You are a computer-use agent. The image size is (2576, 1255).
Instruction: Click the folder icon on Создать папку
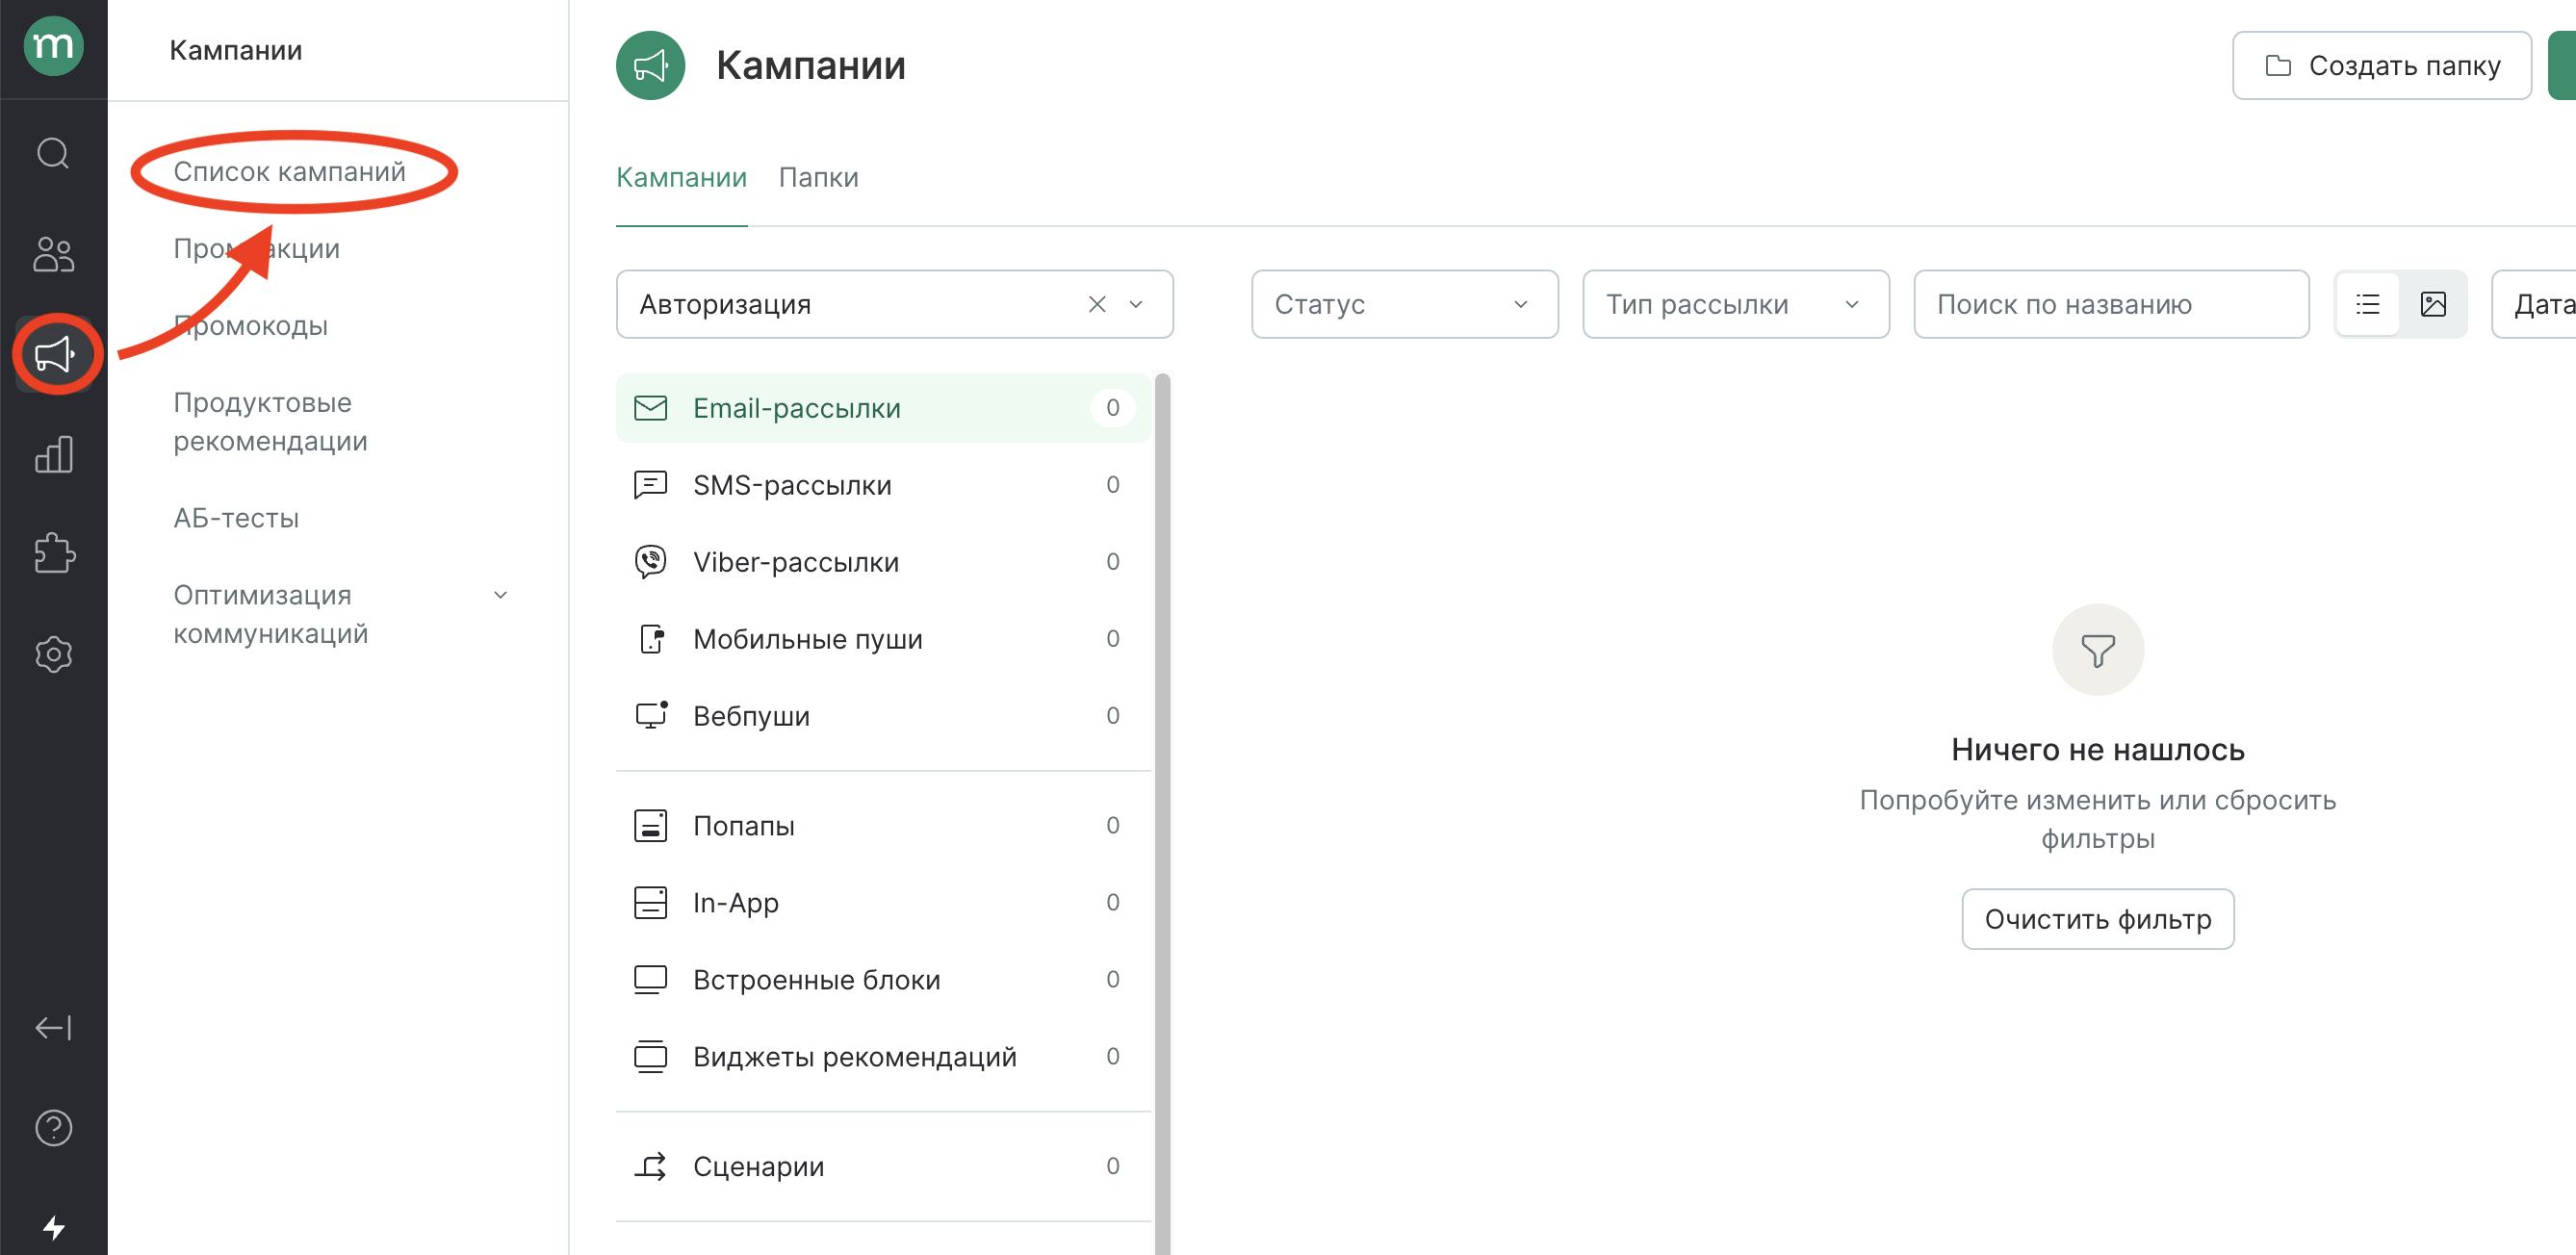[x=2277, y=65]
